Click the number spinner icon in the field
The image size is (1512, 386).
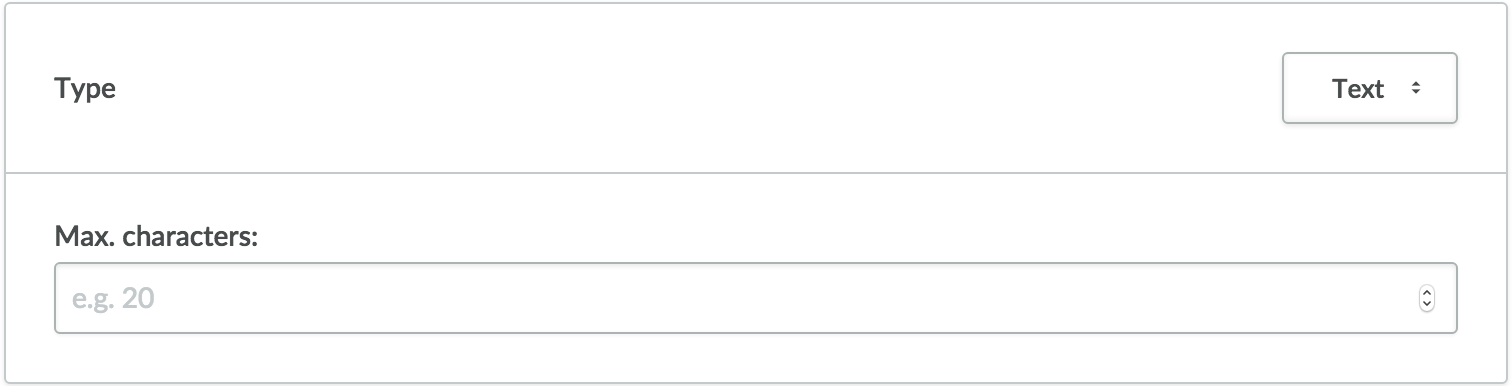click(1427, 298)
